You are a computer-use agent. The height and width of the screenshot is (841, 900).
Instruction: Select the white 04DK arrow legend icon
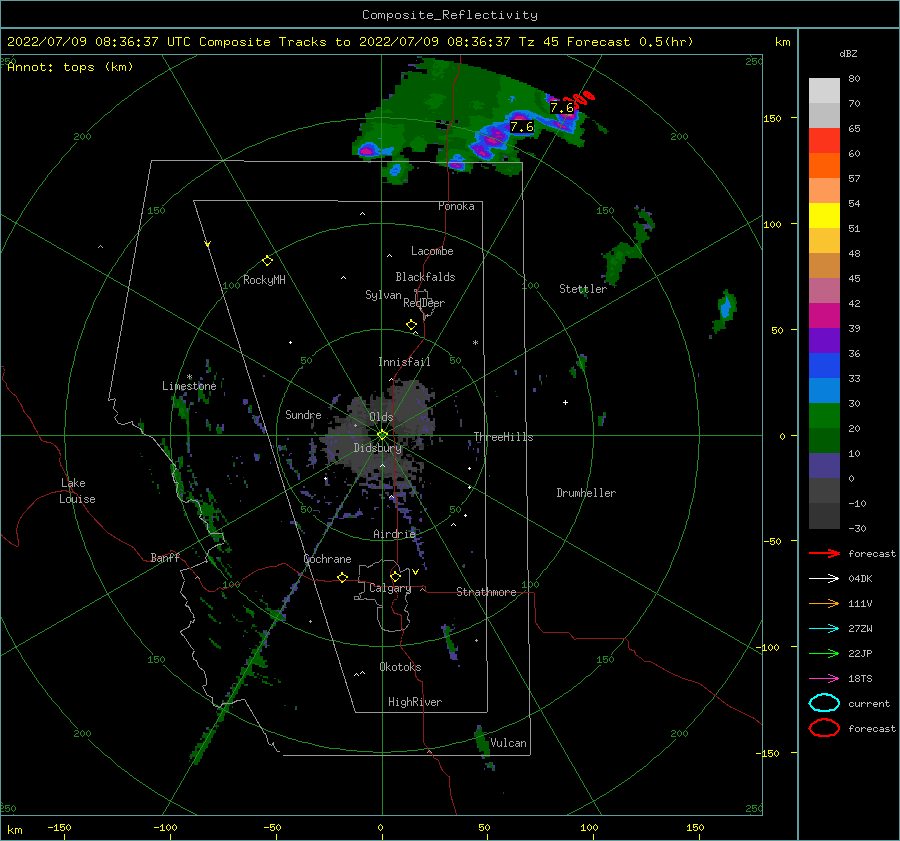(824, 579)
